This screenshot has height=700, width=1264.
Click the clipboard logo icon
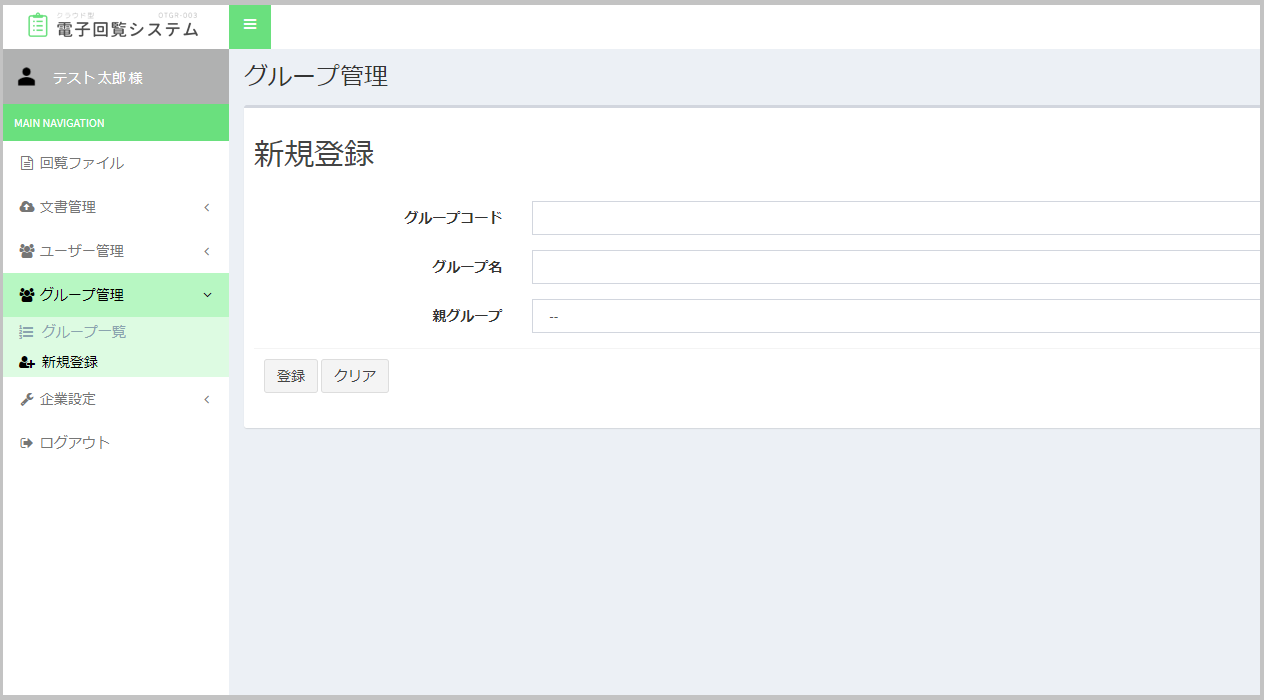(x=38, y=26)
